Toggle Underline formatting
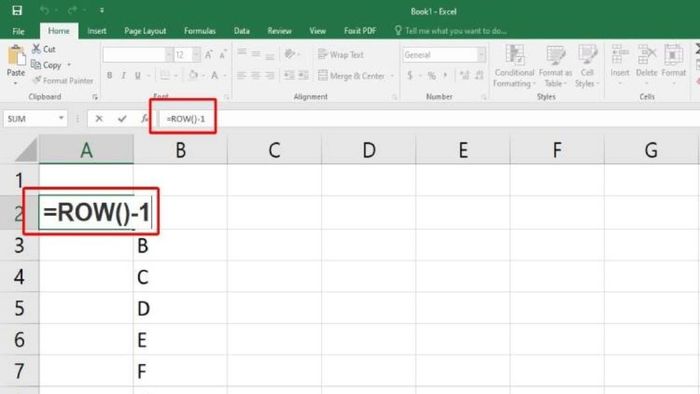700x394 pixels. point(138,75)
